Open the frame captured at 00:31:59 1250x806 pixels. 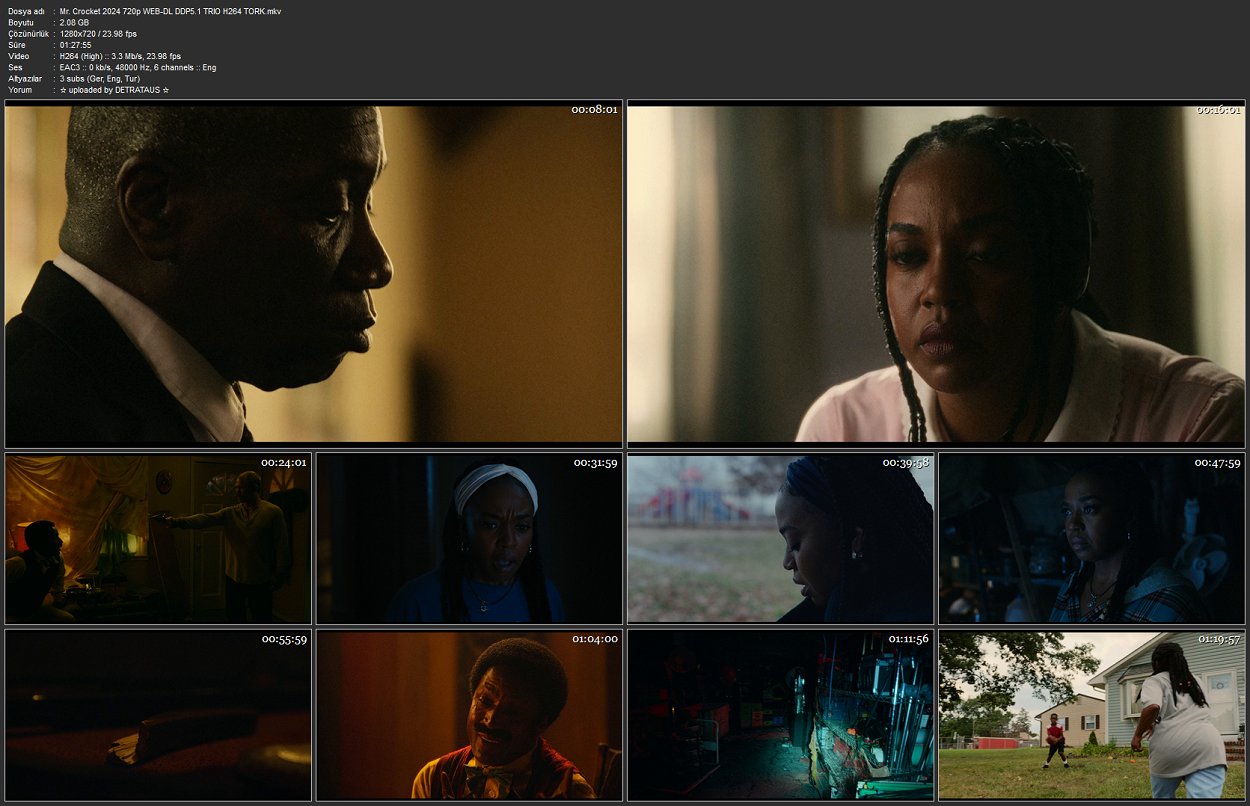[469, 539]
